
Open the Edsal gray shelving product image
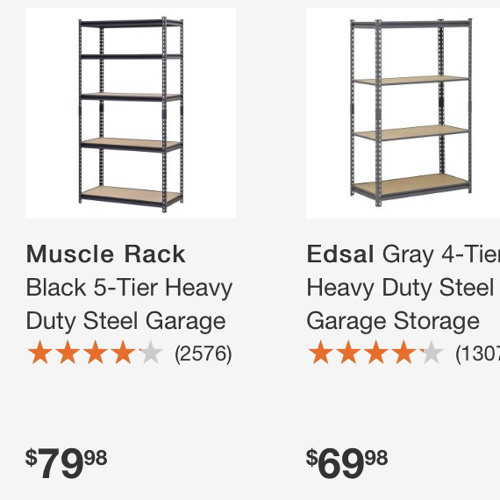point(403,113)
